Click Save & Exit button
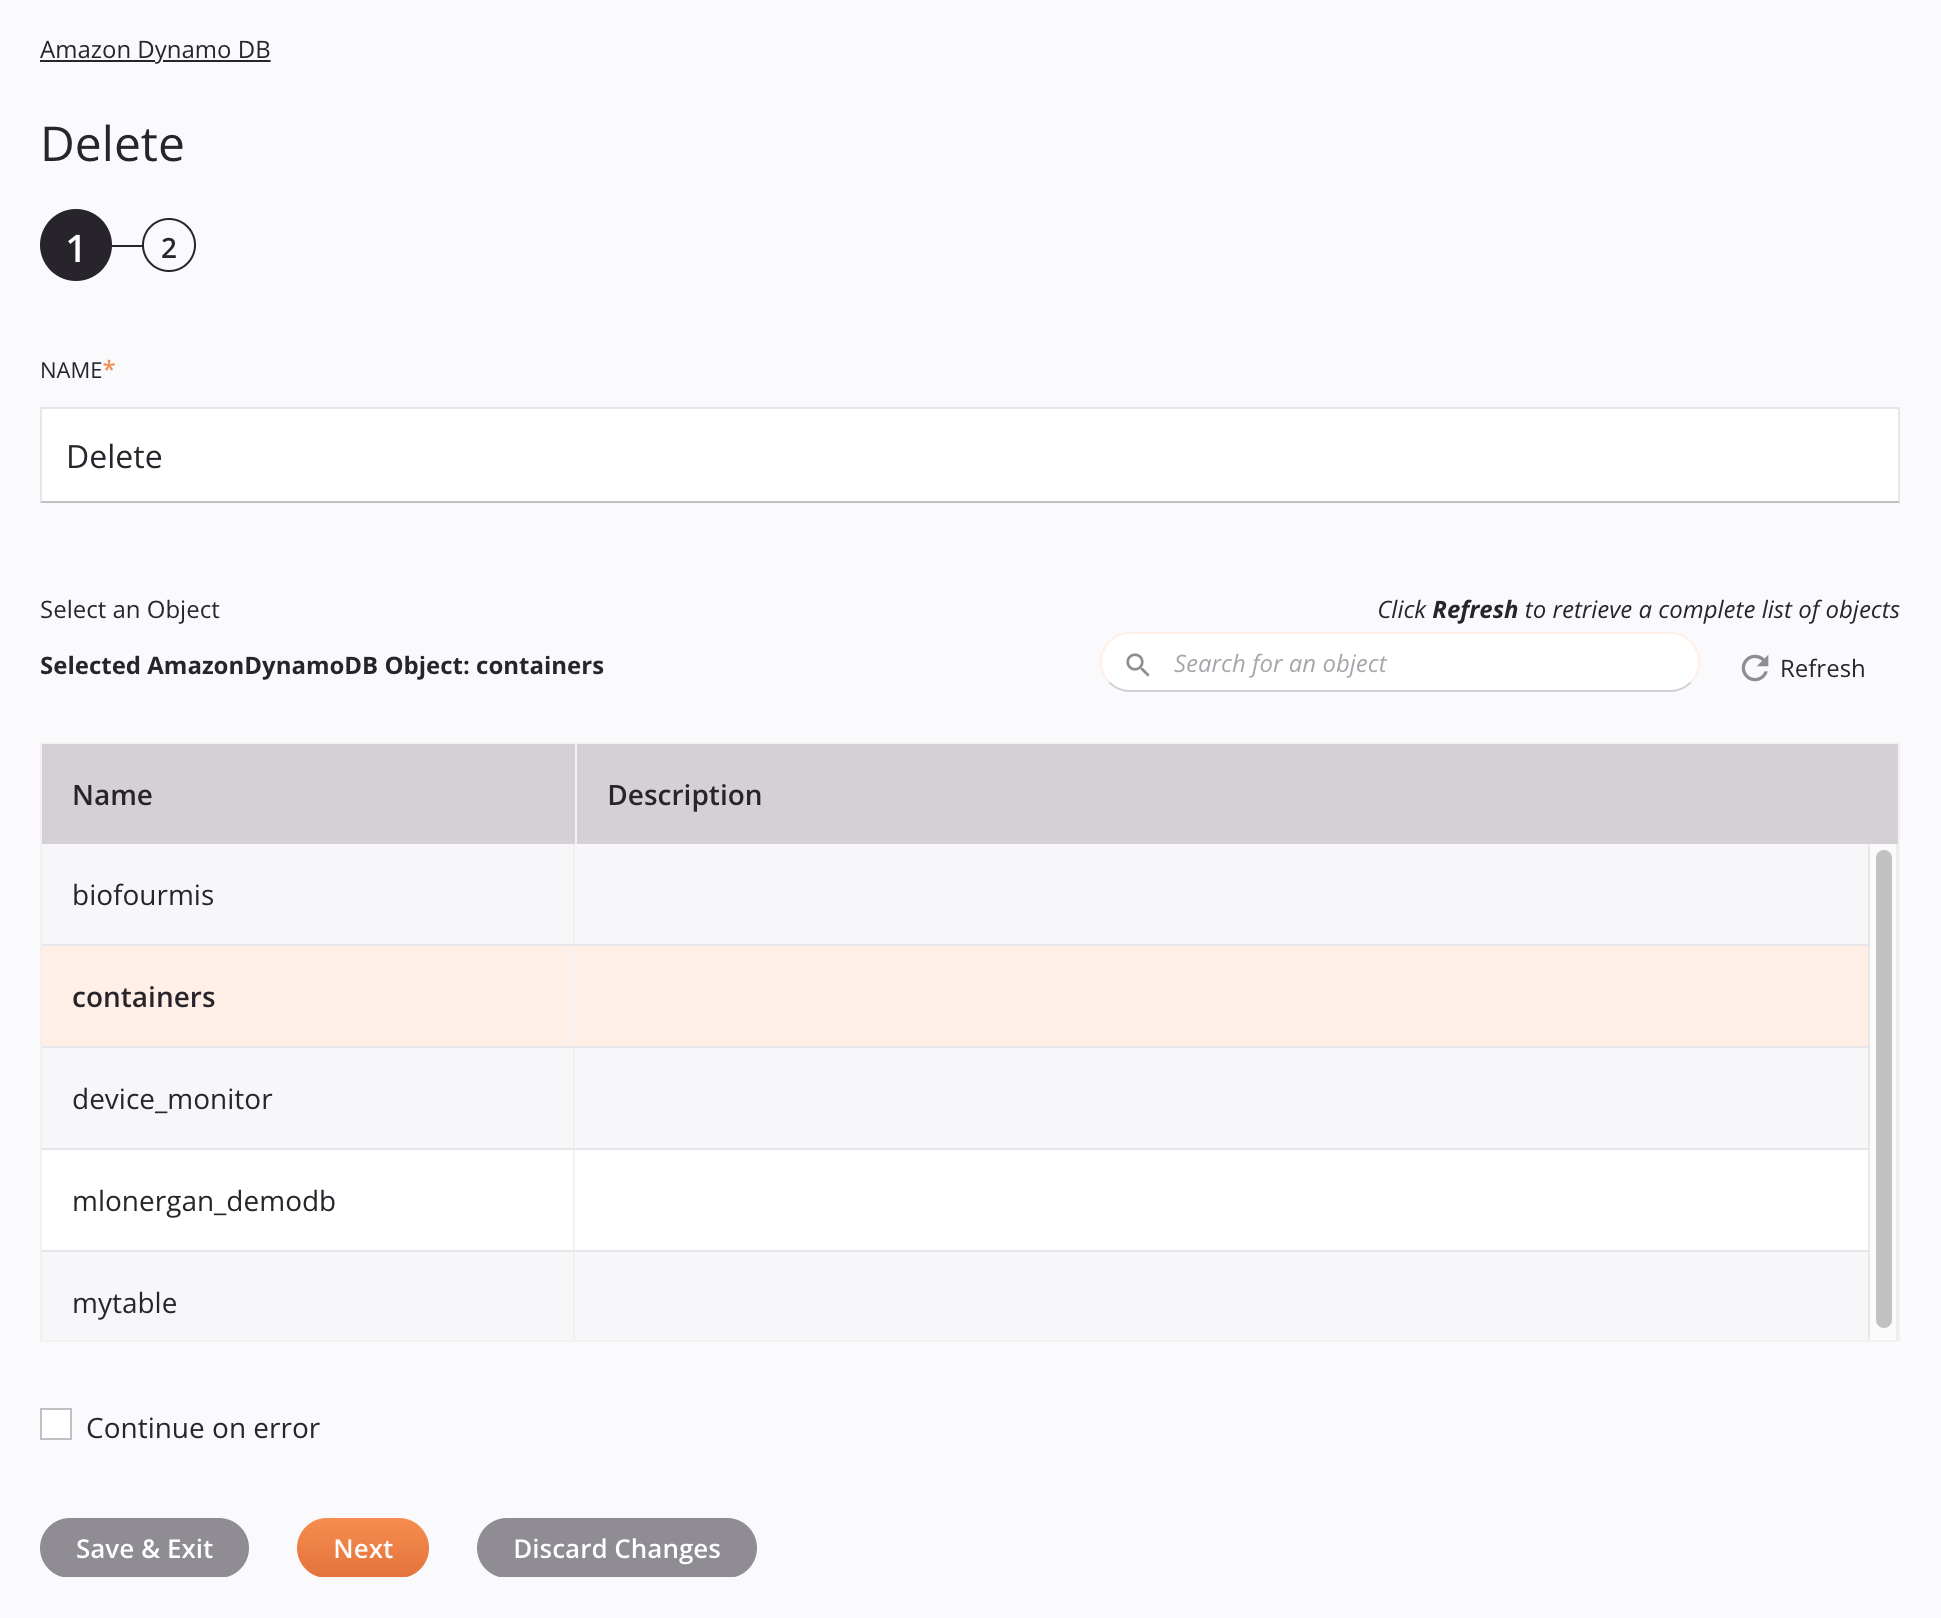Screen dimensions: 1941x1618 (143, 1547)
